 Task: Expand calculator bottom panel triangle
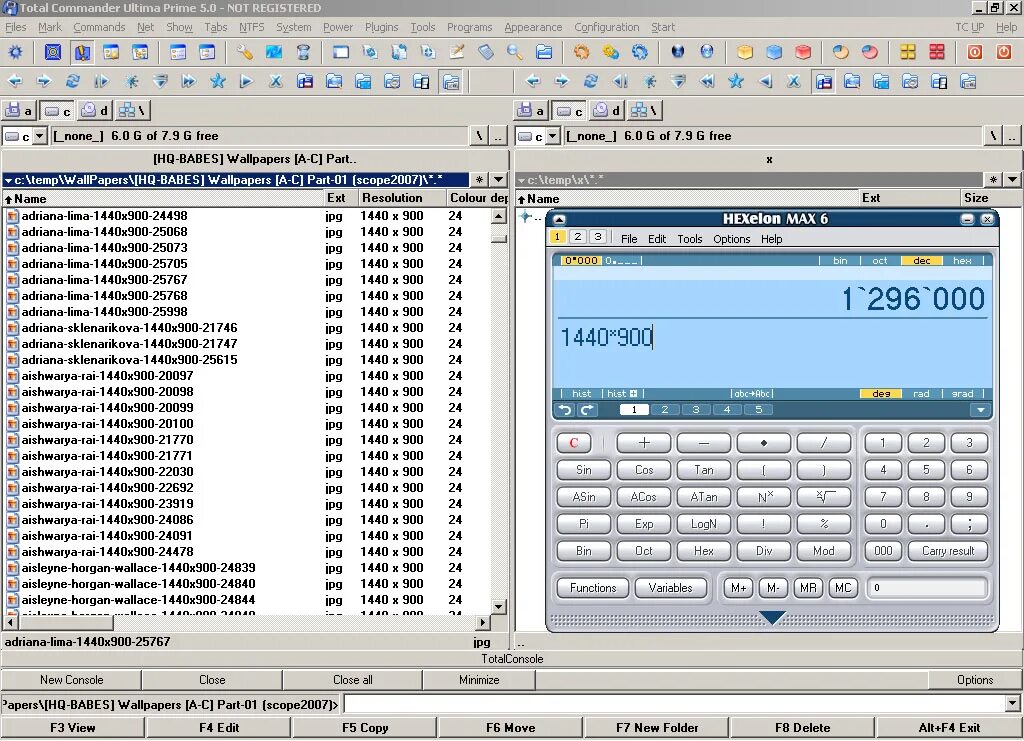tap(773, 618)
